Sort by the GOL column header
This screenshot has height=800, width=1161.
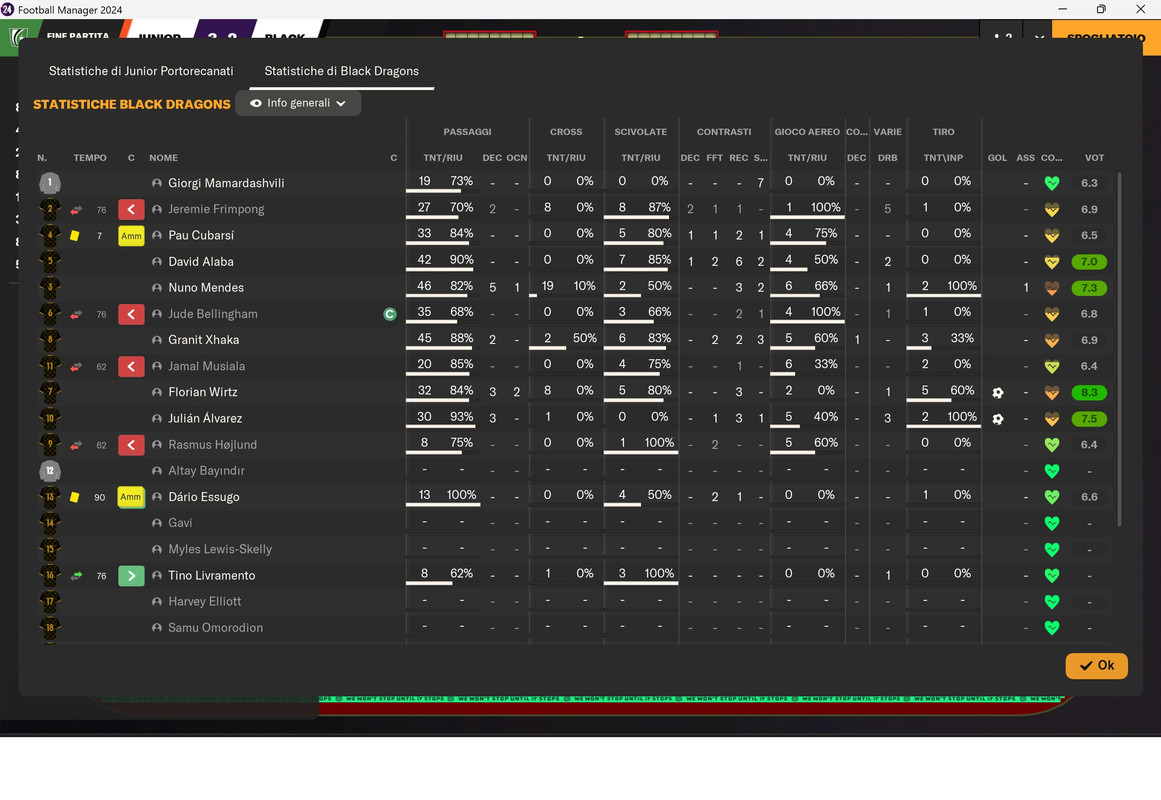(x=997, y=158)
